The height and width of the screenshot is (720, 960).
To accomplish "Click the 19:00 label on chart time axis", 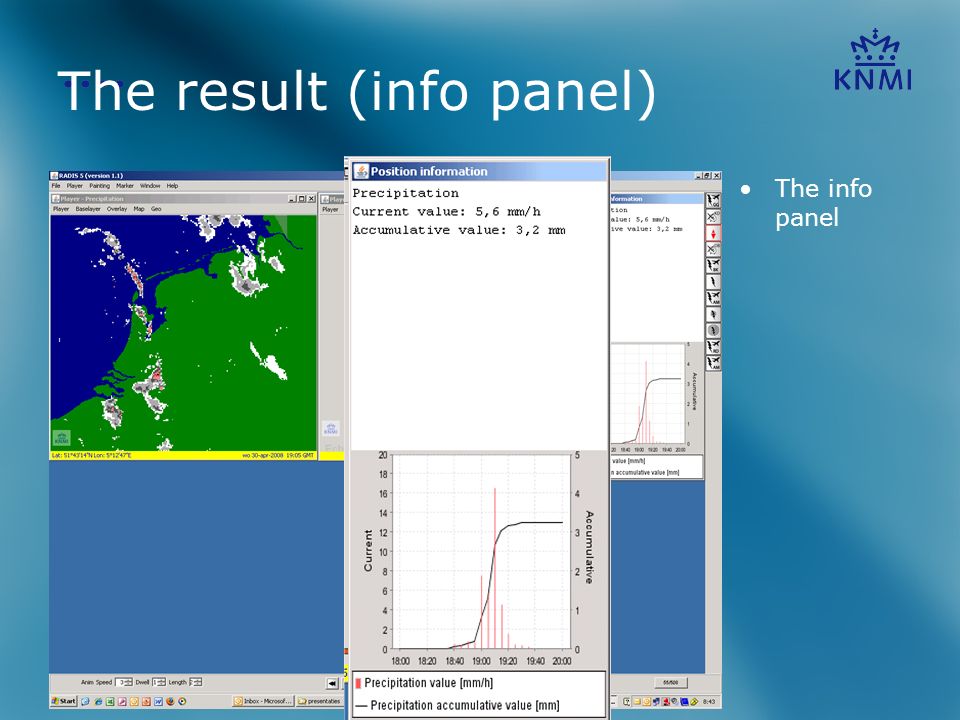I will point(481,661).
